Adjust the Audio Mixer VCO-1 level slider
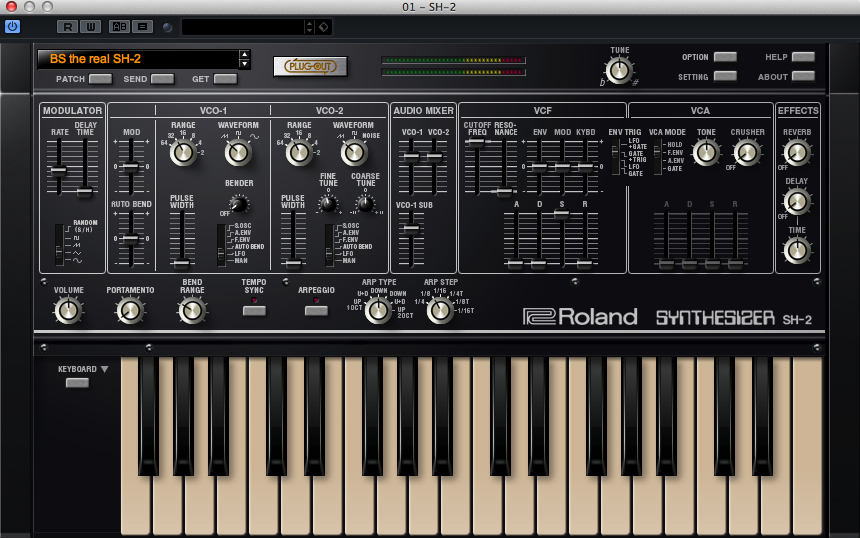860x538 pixels. click(x=411, y=157)
